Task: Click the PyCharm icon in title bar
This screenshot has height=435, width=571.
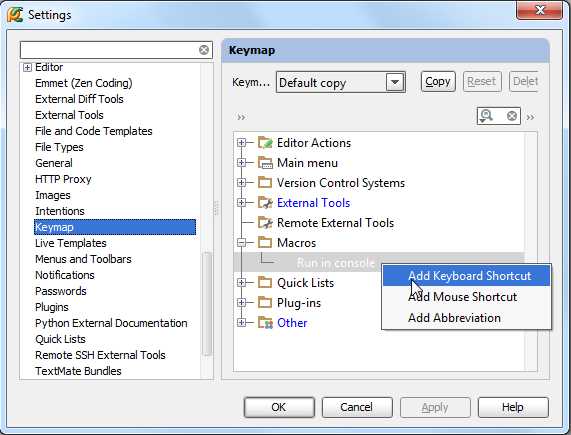Action: 15,15
